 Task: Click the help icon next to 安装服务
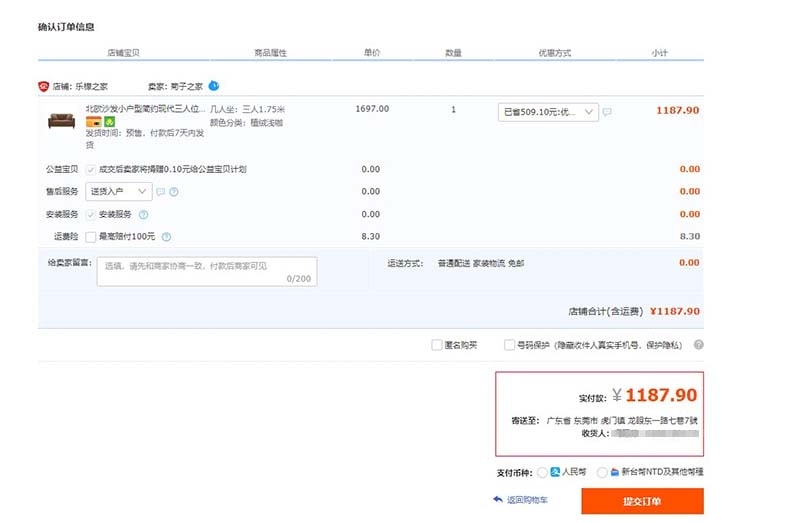144,215
